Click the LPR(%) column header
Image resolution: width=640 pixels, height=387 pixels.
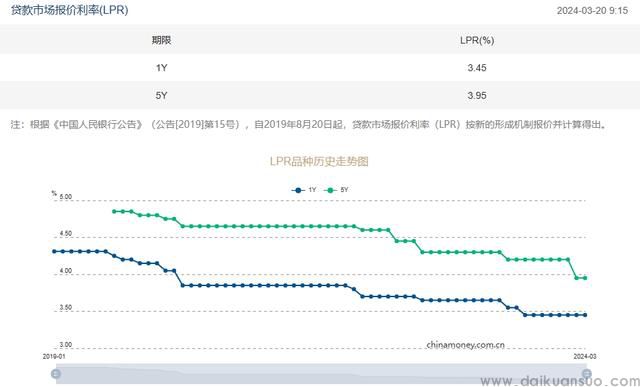click(x=477, y=40)
